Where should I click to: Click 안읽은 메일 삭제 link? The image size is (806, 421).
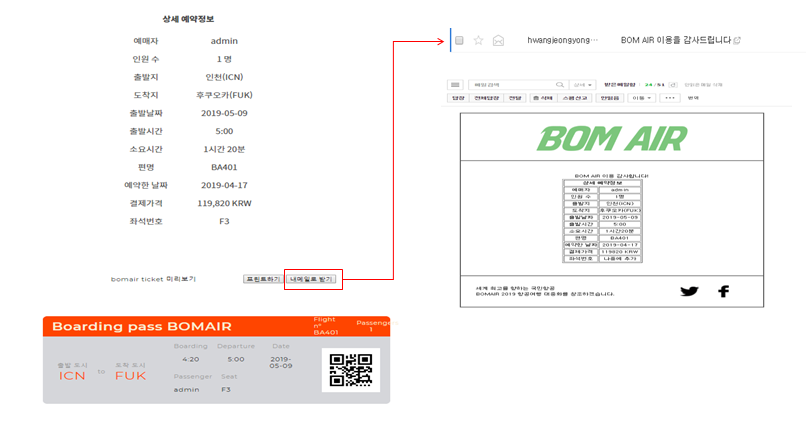pyautogui.click(x=703, y=85)
